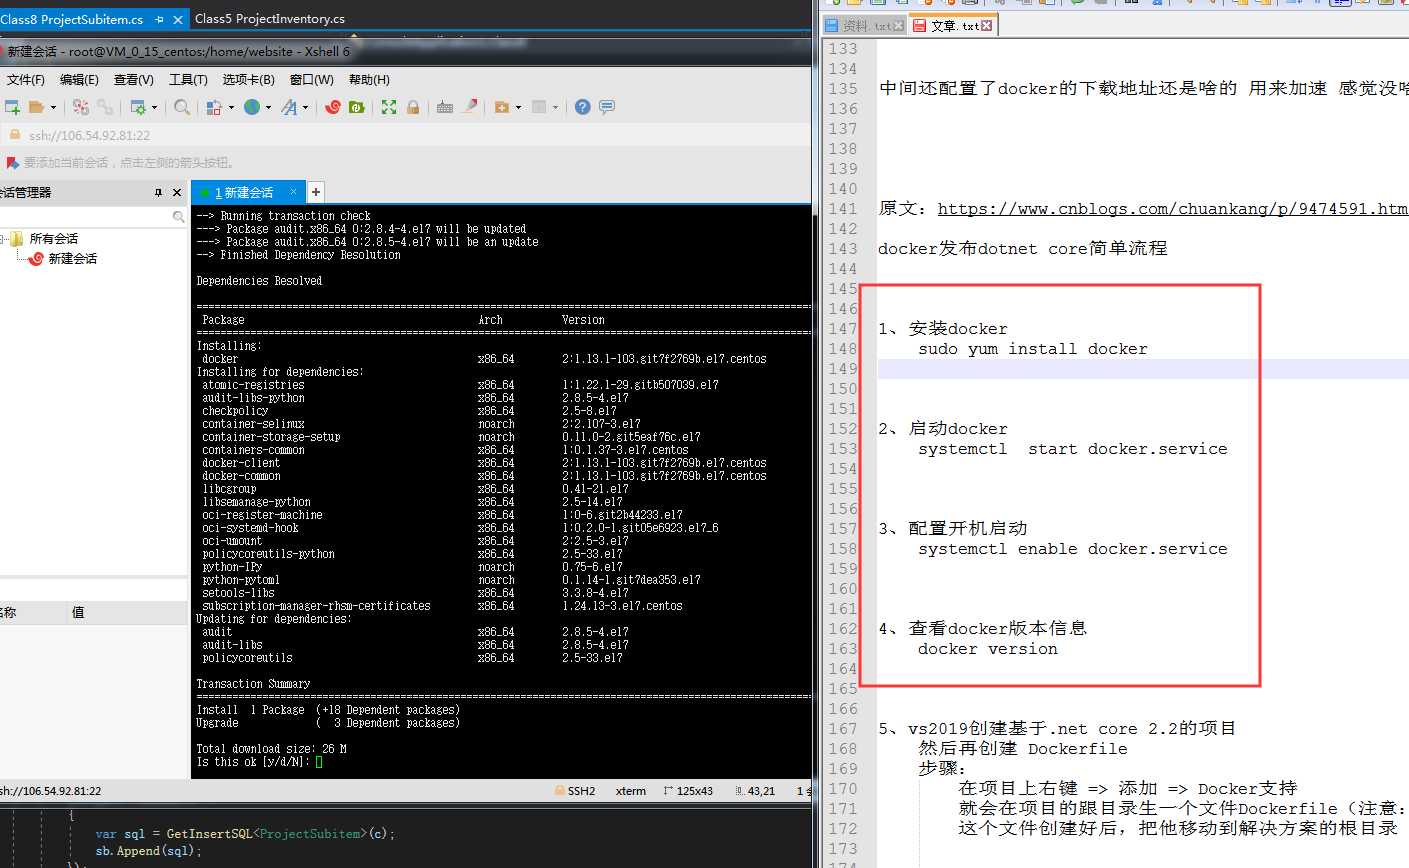Click the globe Encoding icon
This screenshot has width=1409, height=868.
[252, 107]
